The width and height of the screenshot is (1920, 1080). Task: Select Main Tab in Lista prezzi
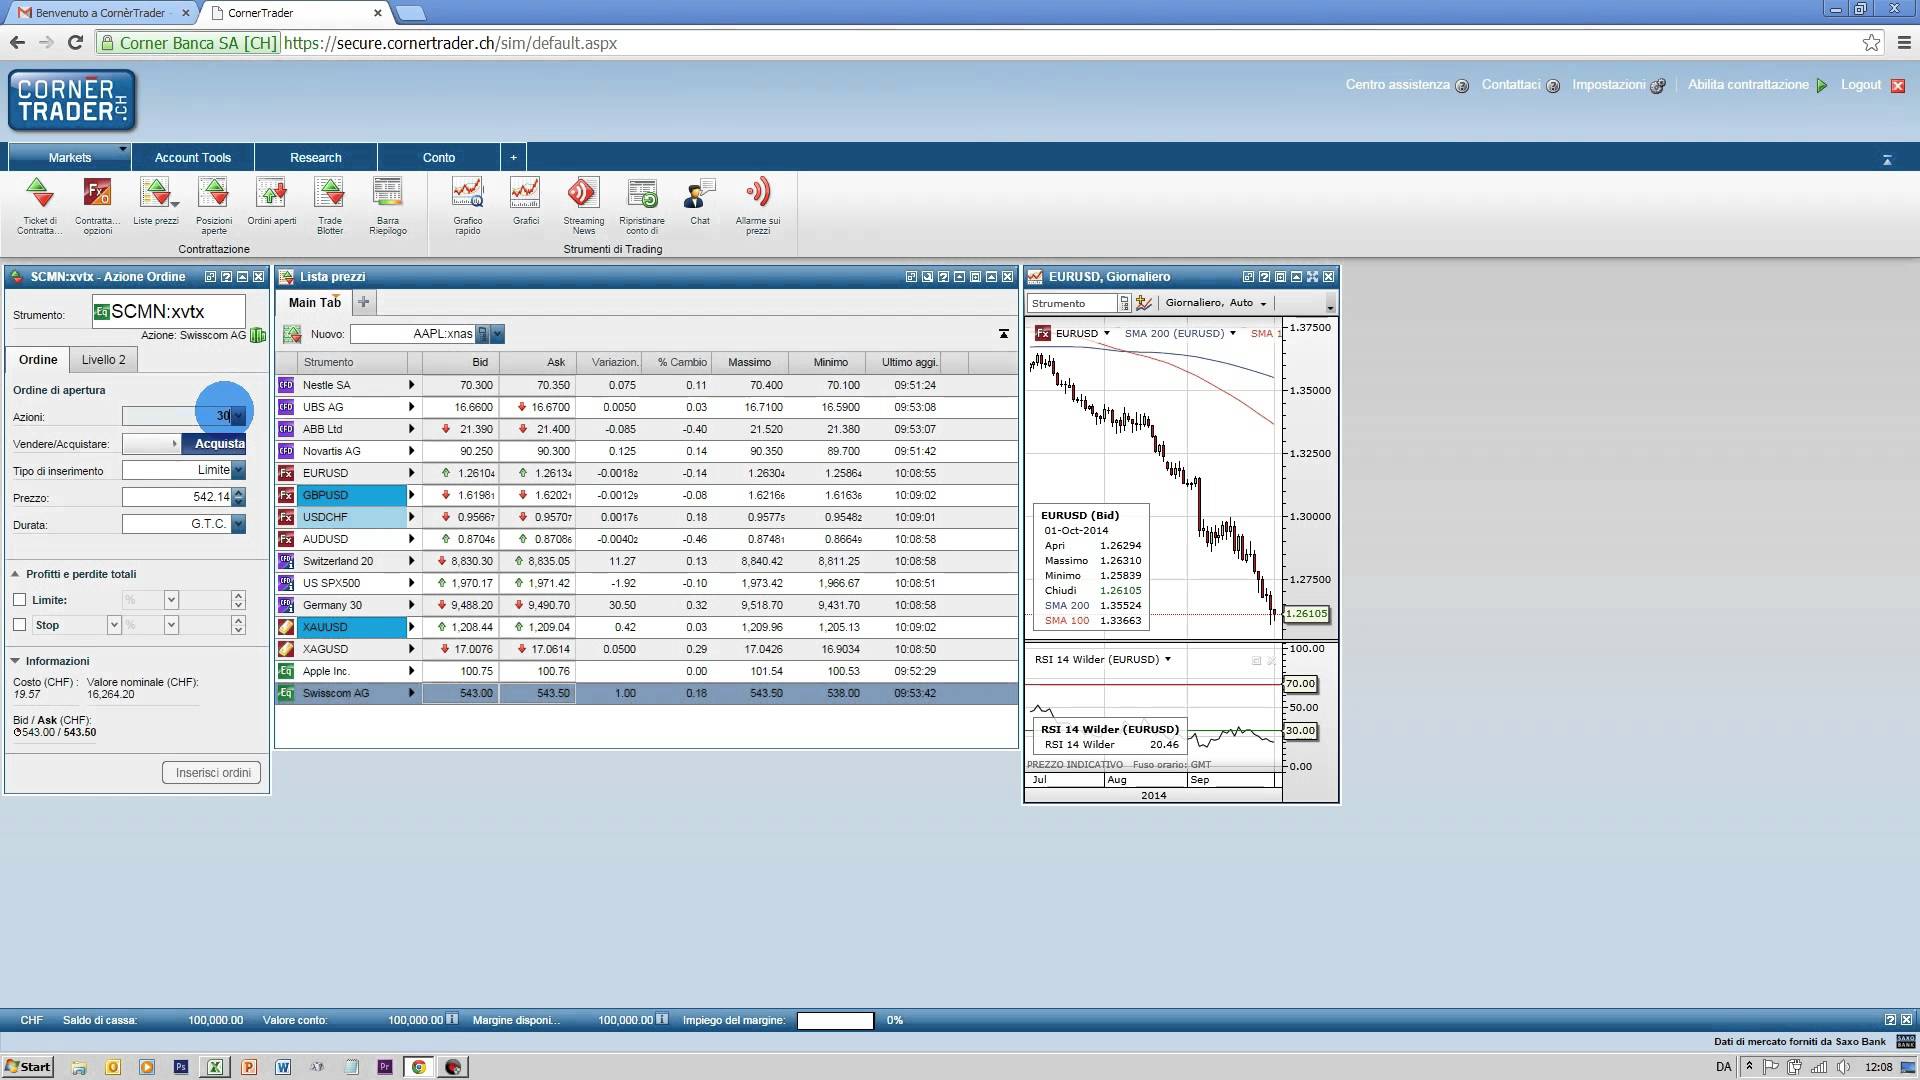pyautogui.click(x=314, y=302)
